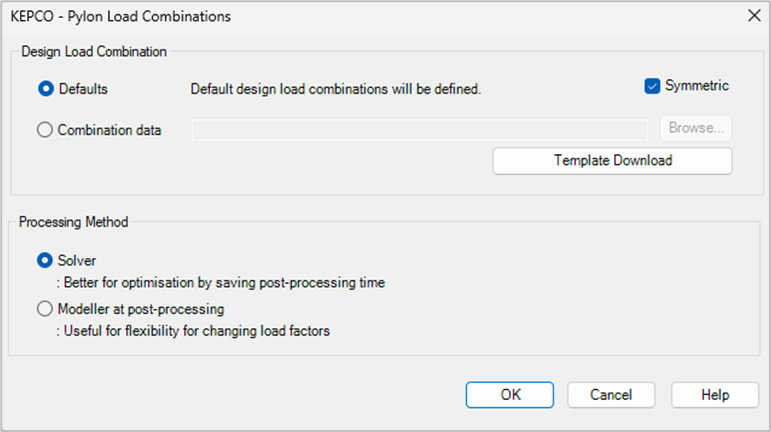Pick Modeller at post-processing radio option

click(45, 310)
